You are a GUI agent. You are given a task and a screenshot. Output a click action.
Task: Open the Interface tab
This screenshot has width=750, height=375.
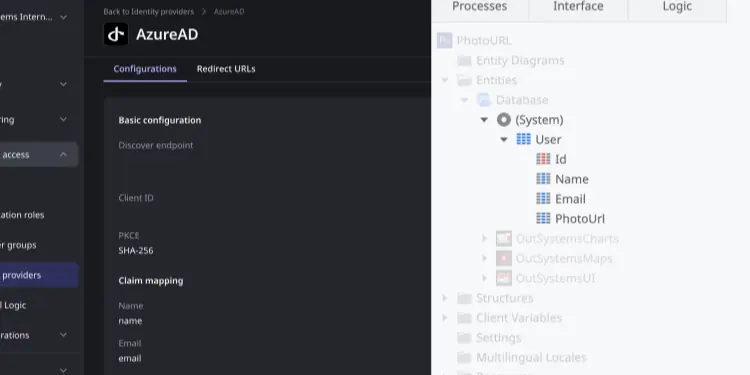(578, 7)
